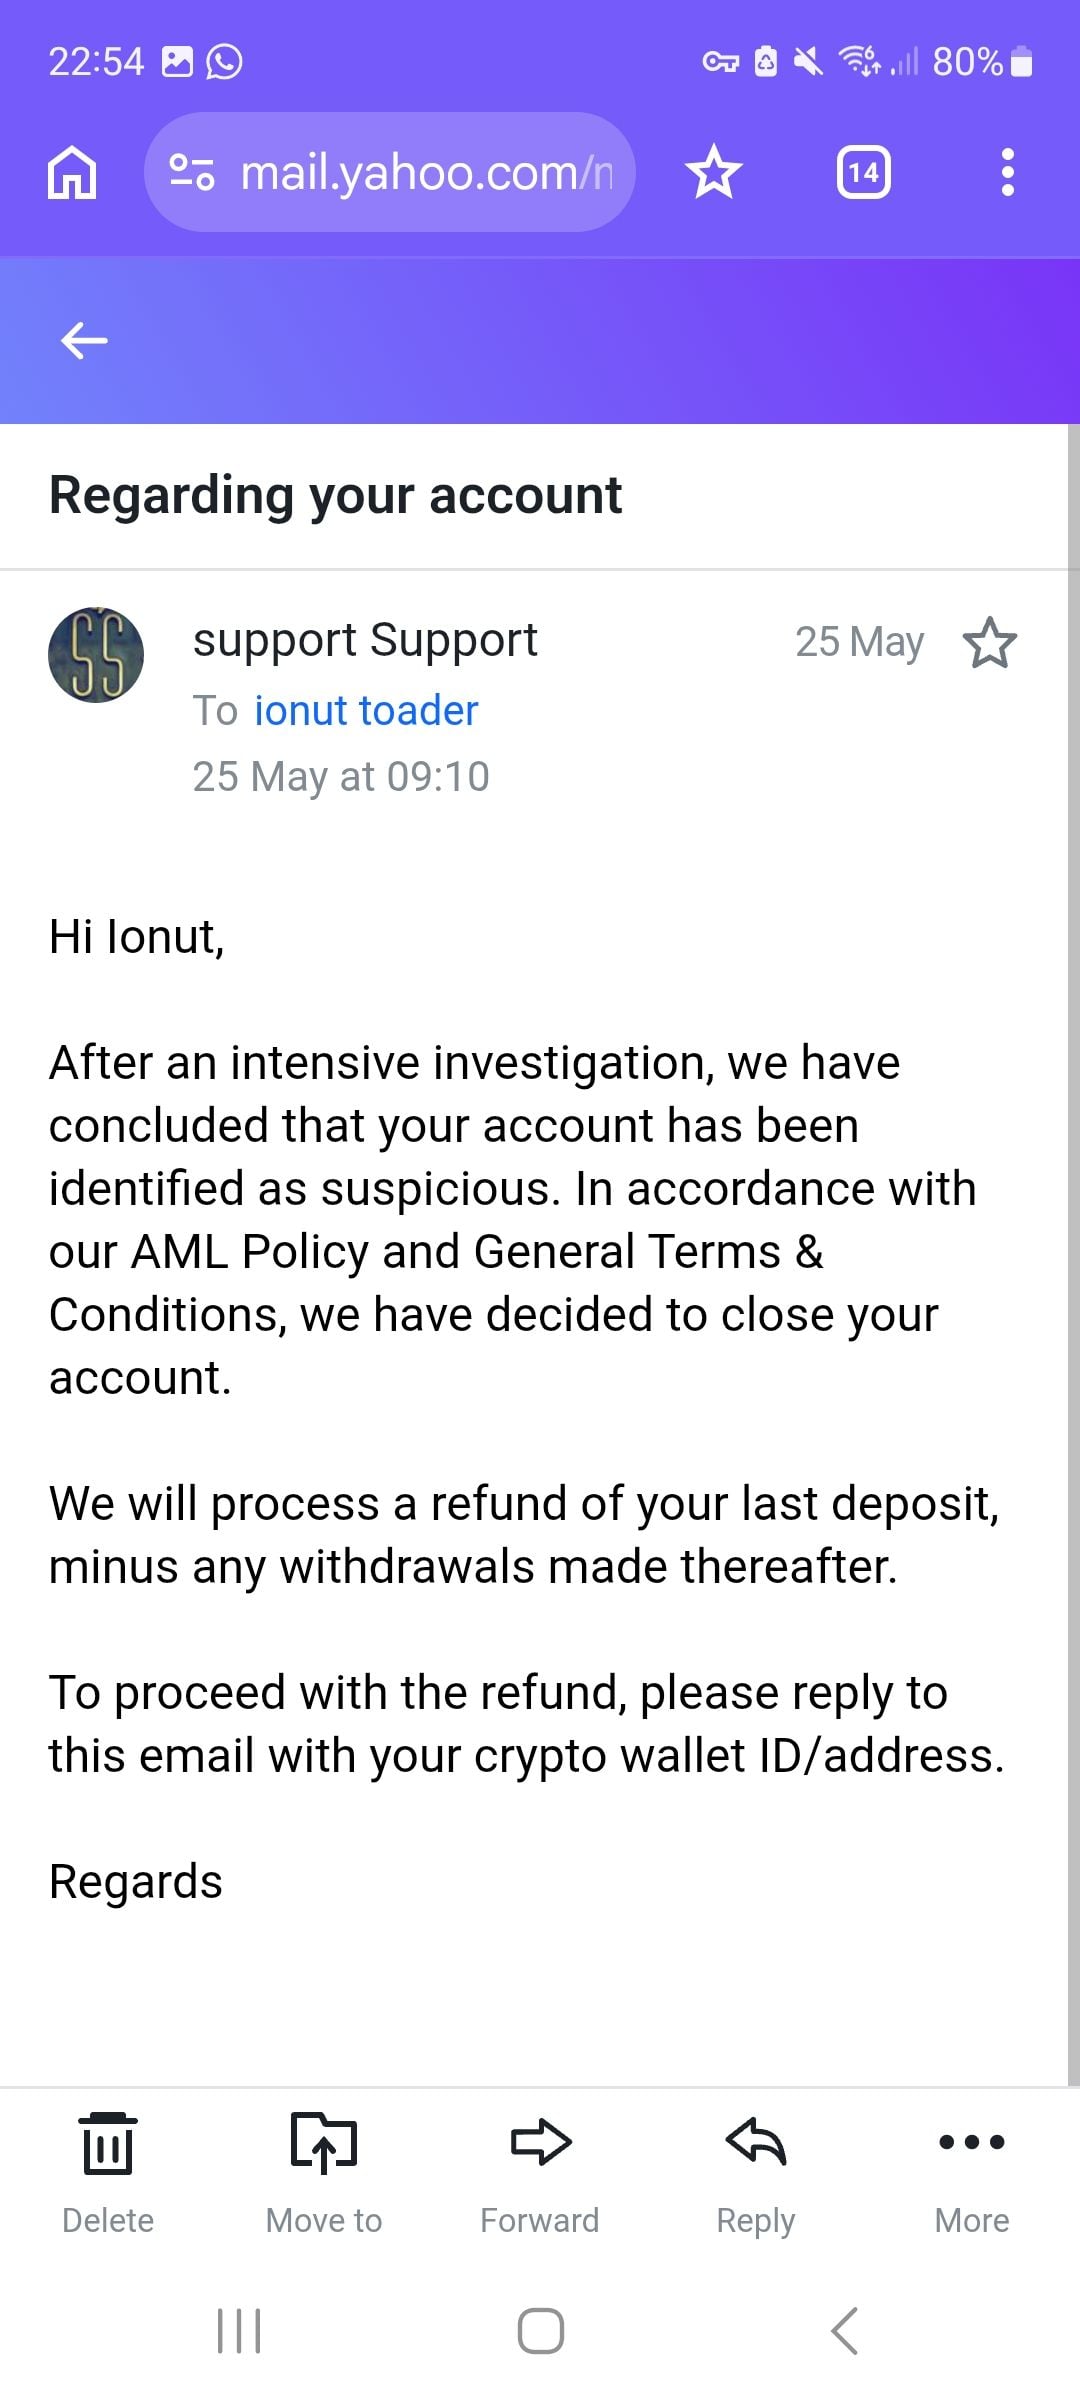Open the browser three-dot menu
The width and height of the screenshot is (1080, 2400).
pyautogui.click(x=1007, y=172)
